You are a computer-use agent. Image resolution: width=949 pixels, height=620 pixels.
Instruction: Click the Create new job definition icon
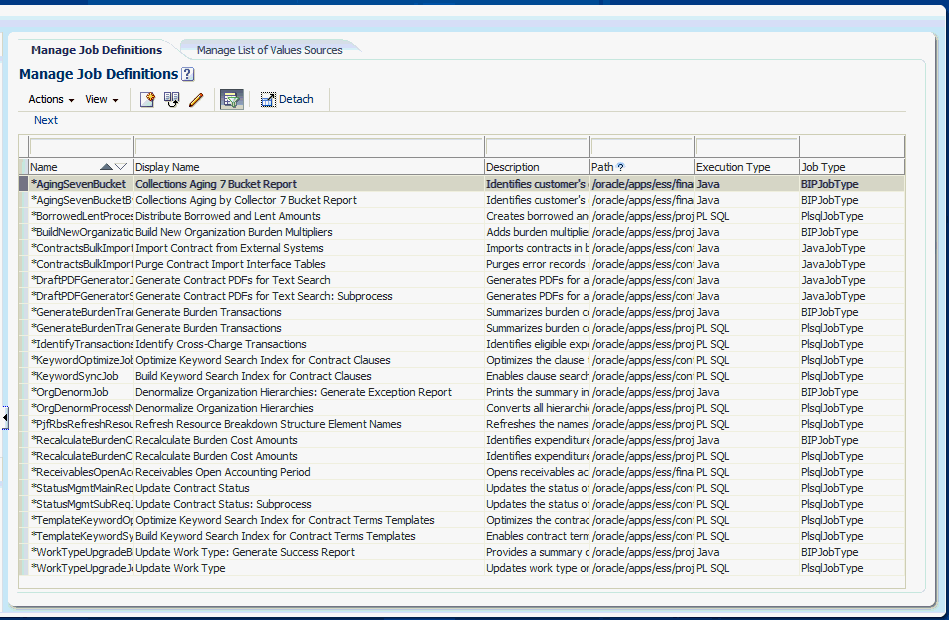click(x=146, y=99)
